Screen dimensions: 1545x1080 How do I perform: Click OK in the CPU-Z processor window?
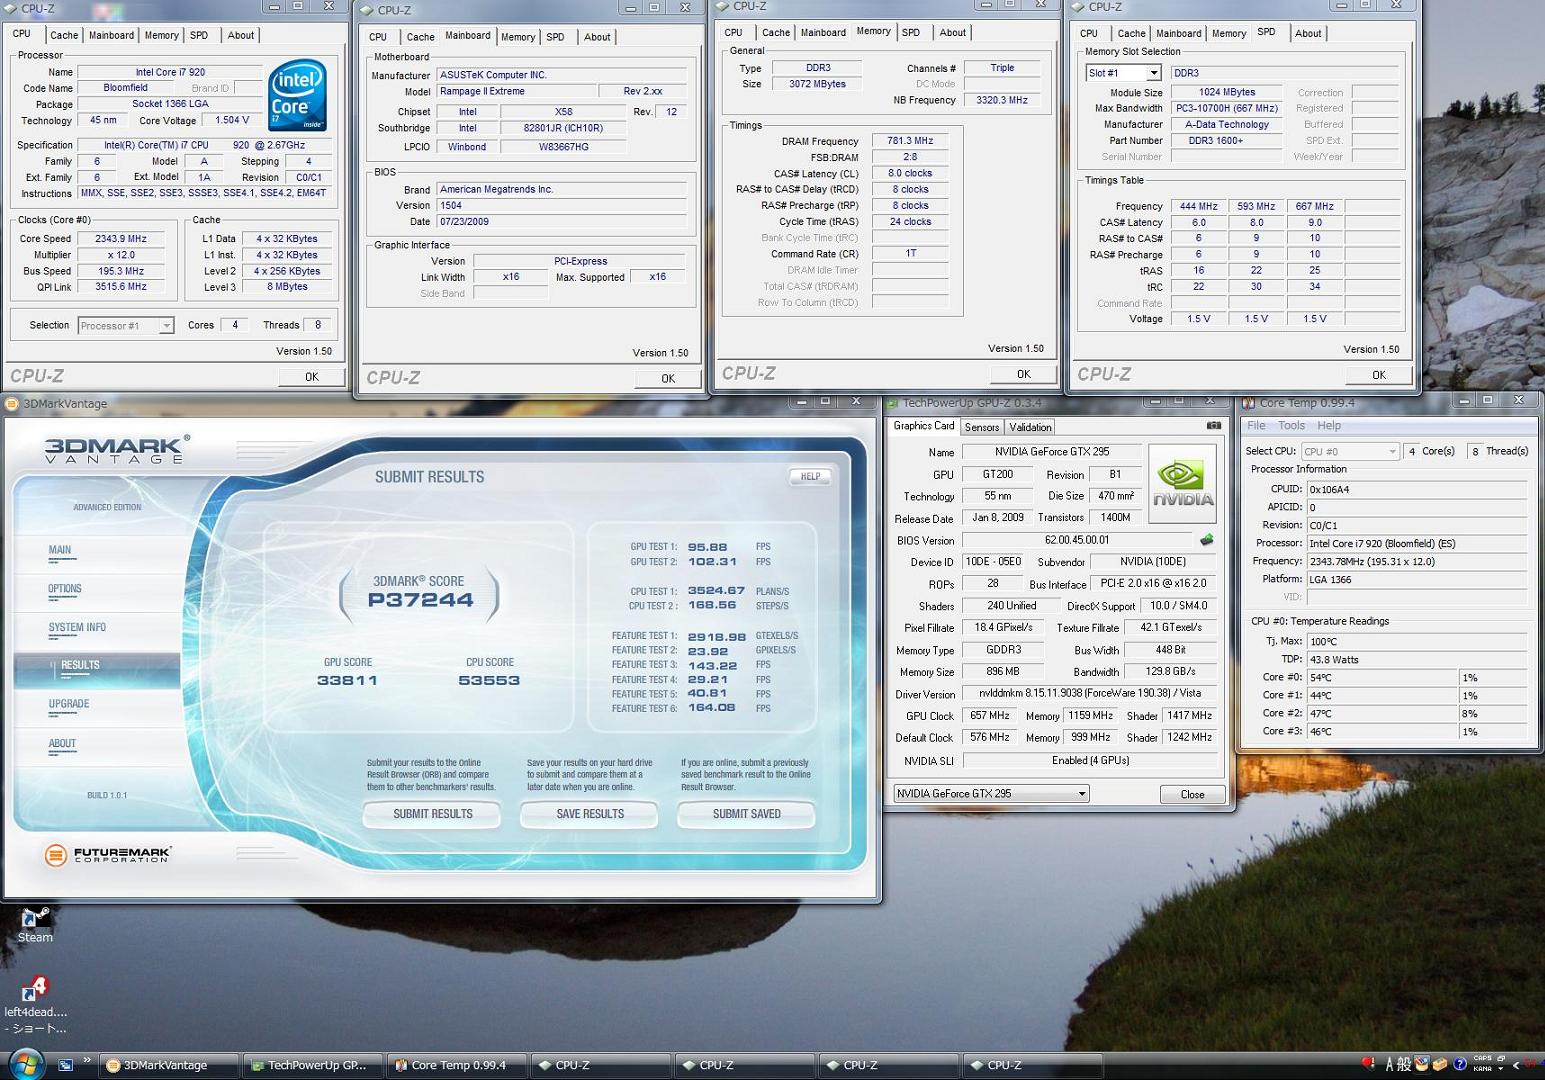click(x=312, y=376)
